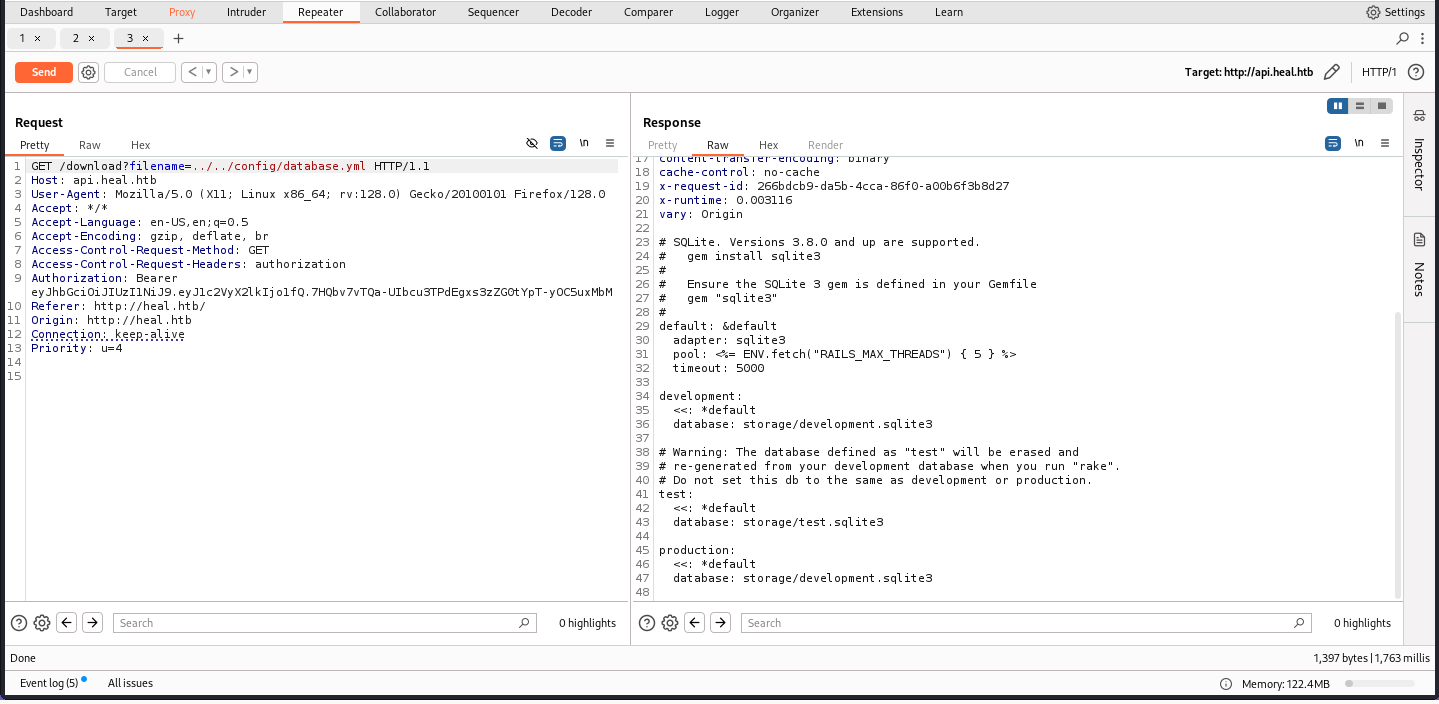Show response Render view
1439x704 pixels.
click(825, 145)
